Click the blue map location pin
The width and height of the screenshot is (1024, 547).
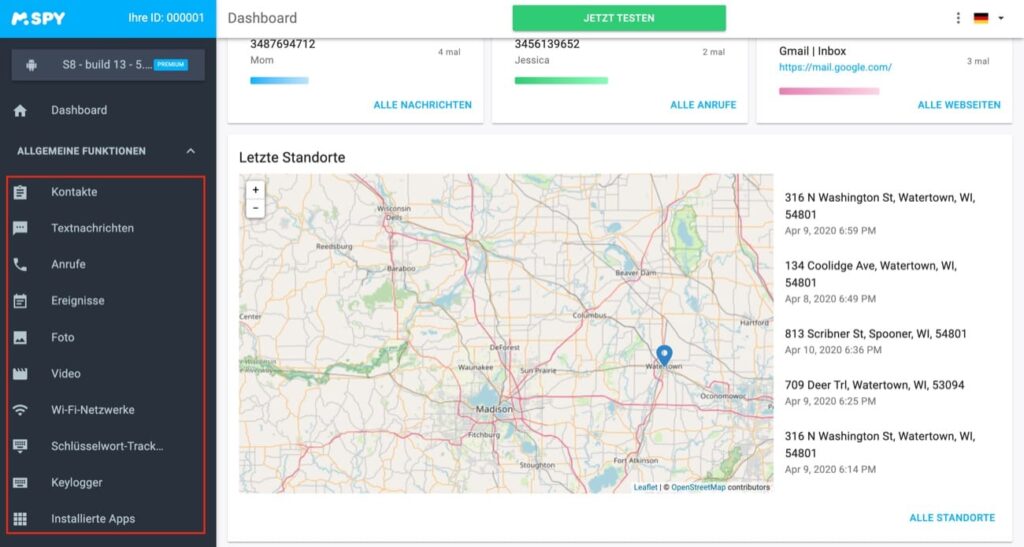(664, 355)
